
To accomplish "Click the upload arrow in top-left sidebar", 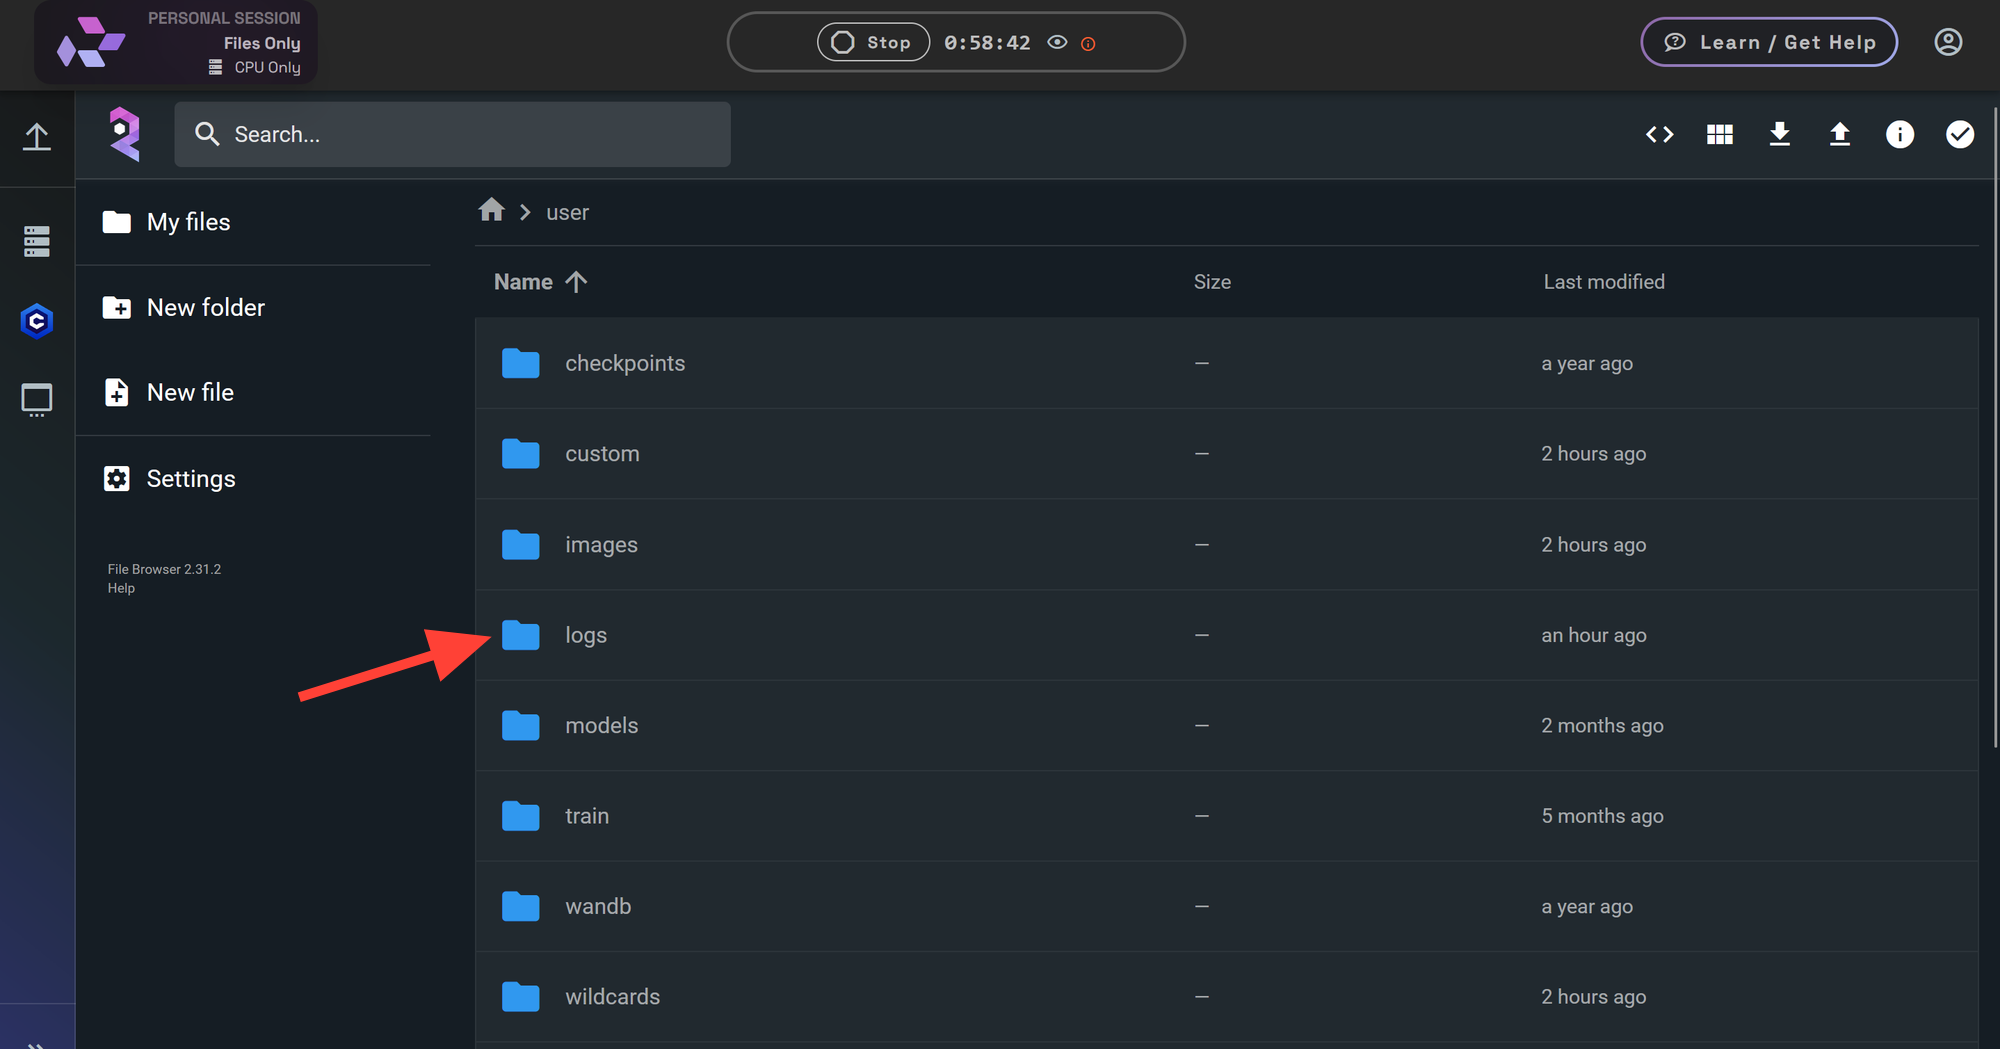I will click(37, 137).
